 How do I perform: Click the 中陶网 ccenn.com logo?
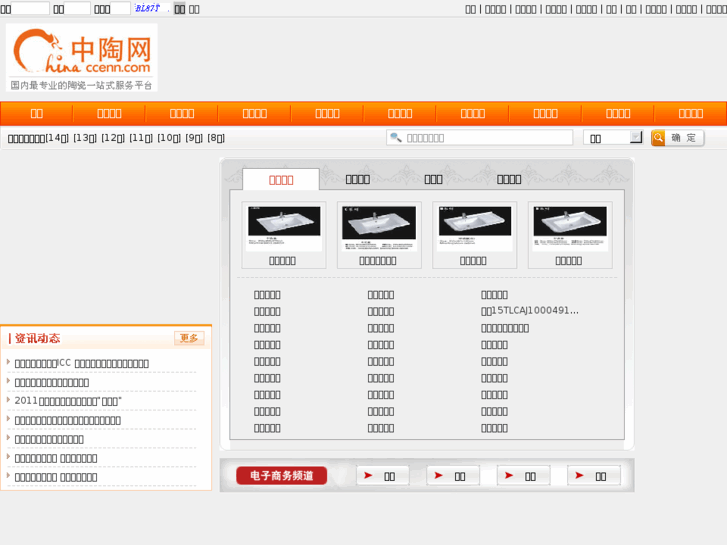[x=82, y=58]
